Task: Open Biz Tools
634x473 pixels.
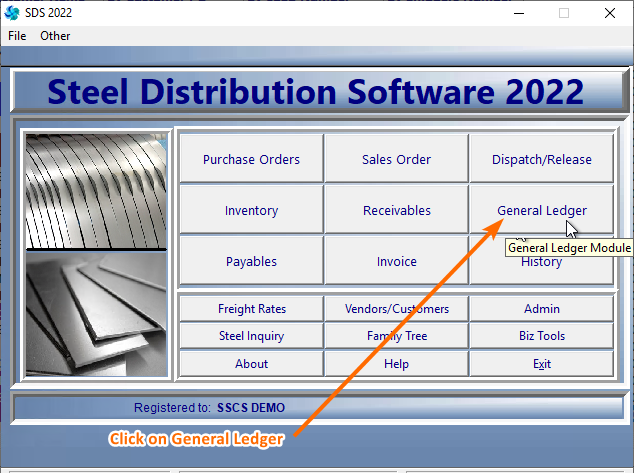Action: 541,336
